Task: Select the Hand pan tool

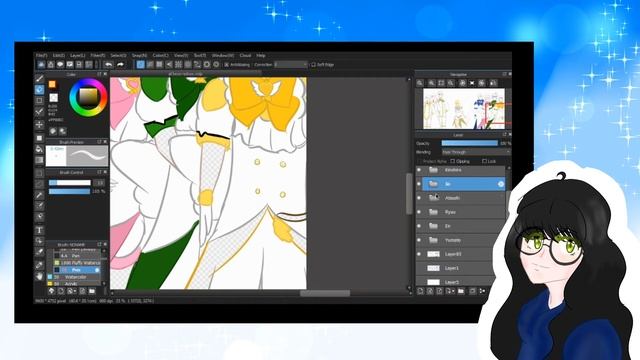Action: (40, 276)
